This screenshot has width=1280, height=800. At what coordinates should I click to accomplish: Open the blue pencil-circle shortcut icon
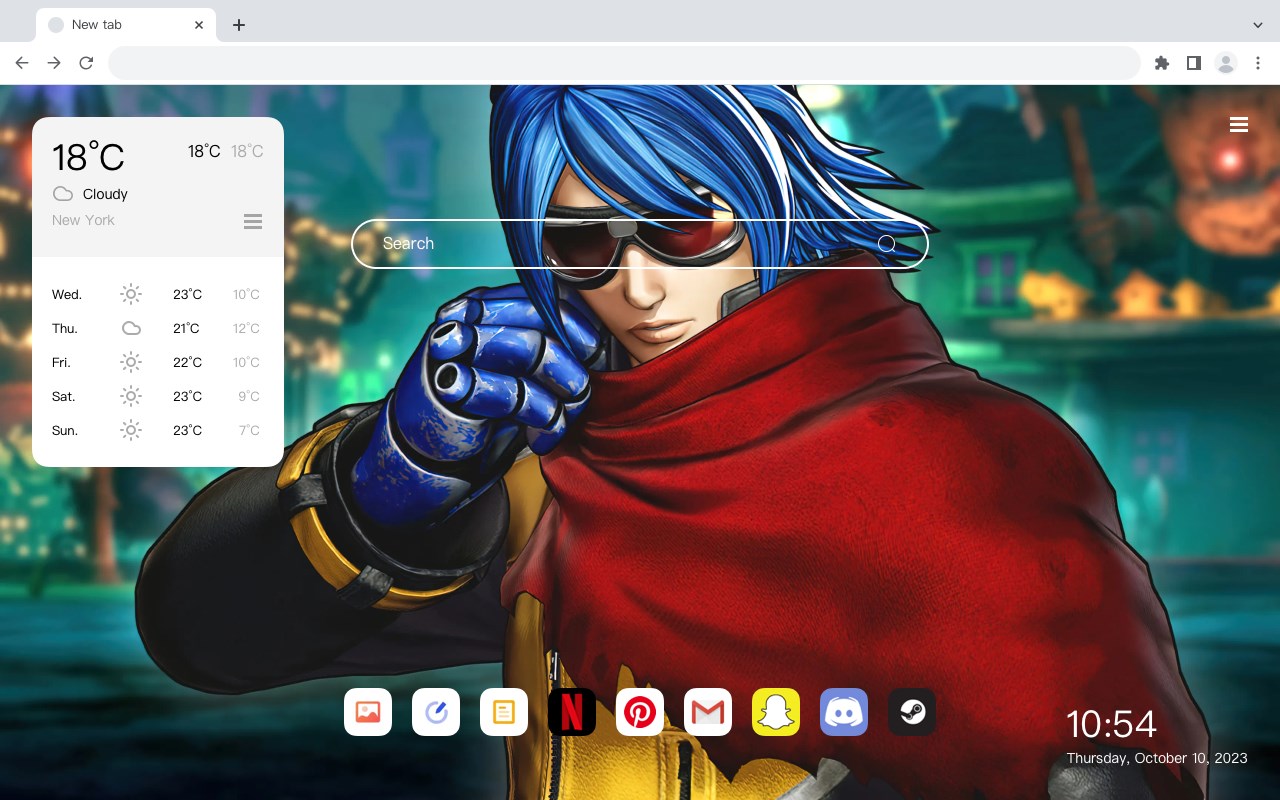(436, 712)
